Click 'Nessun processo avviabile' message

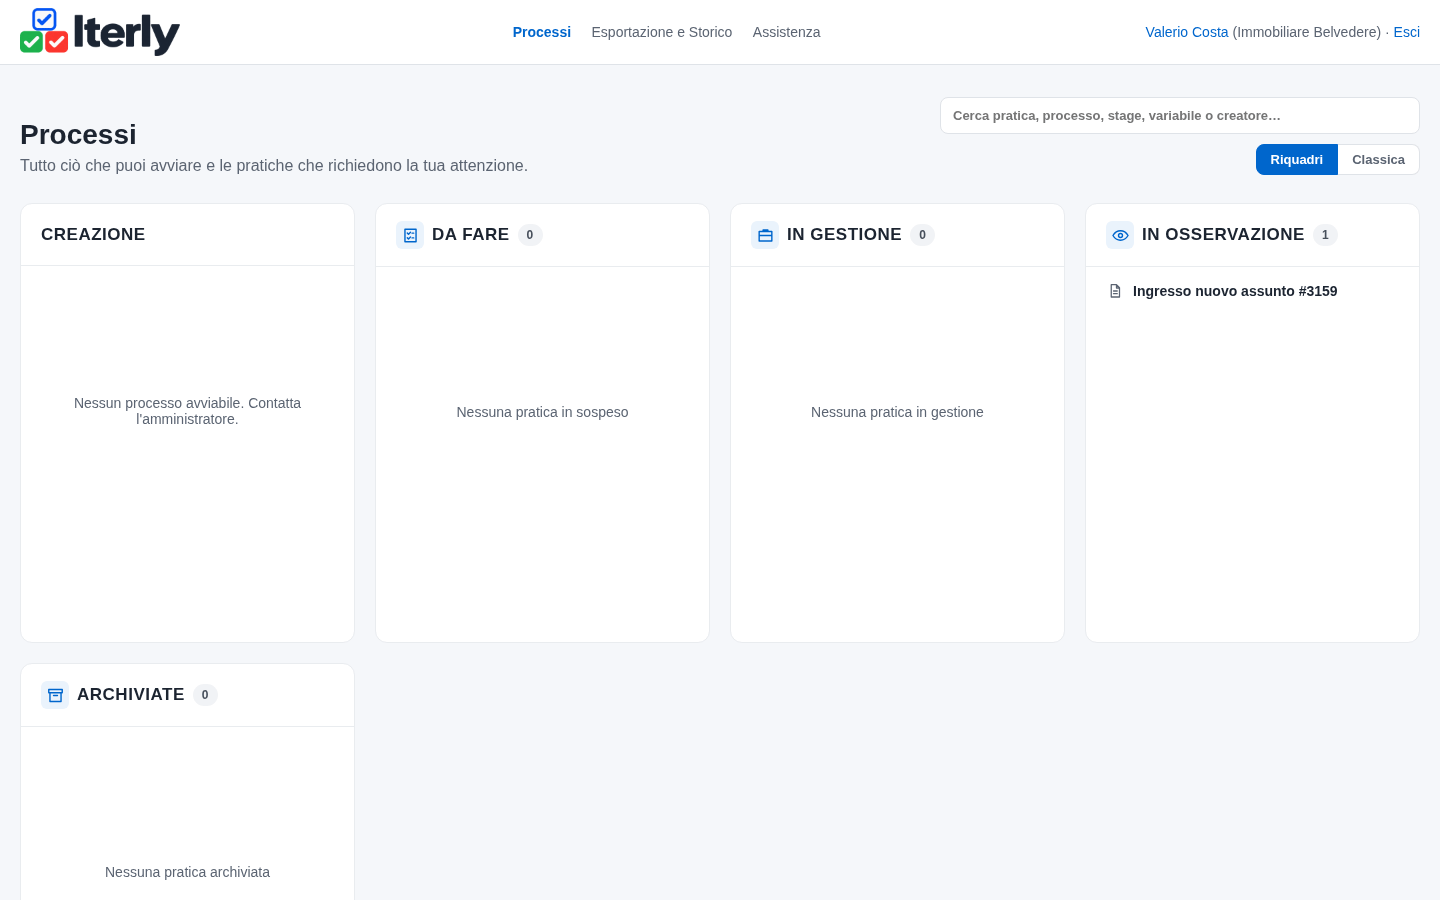(x=187, y=411)
